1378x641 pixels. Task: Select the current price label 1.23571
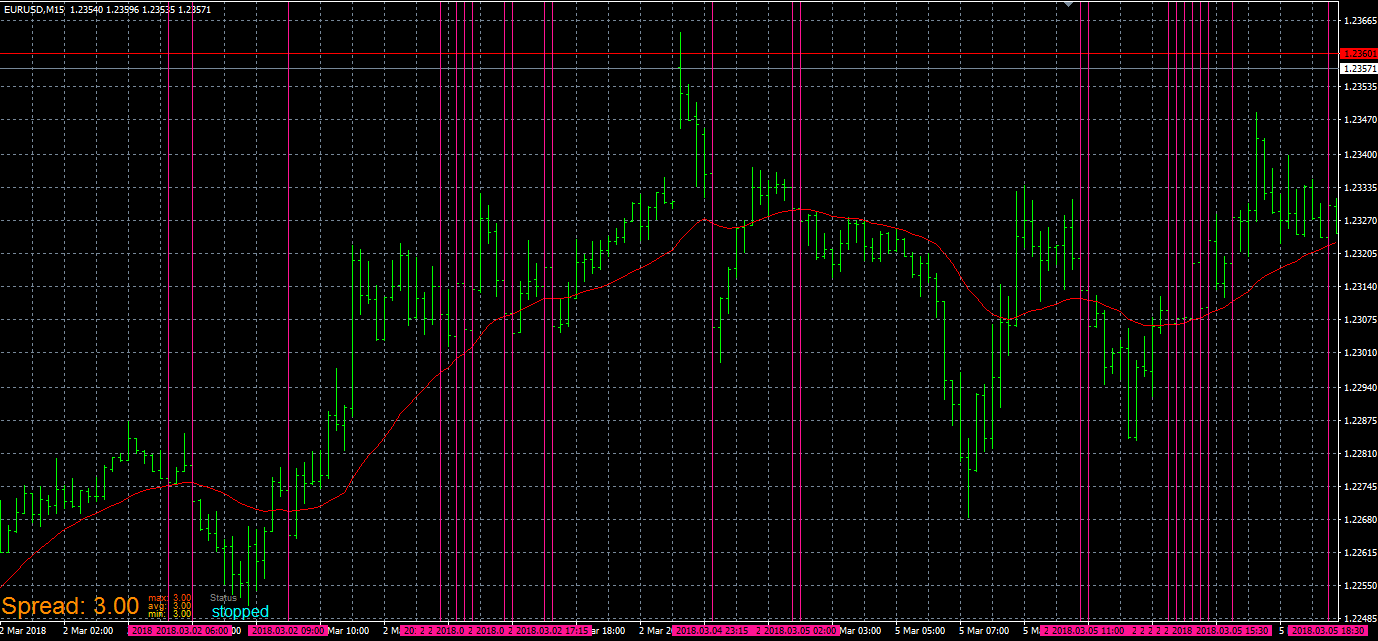pos(1358,68)
